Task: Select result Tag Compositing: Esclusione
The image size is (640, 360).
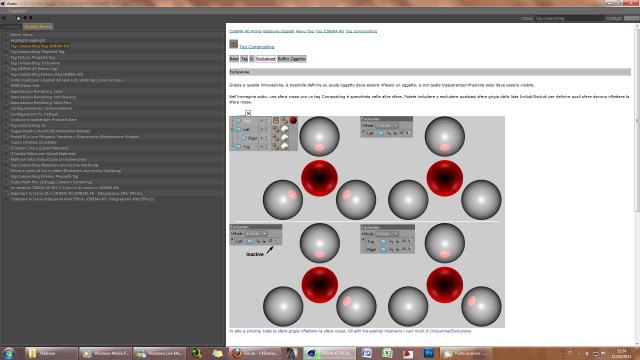Action: click(35, 63)
